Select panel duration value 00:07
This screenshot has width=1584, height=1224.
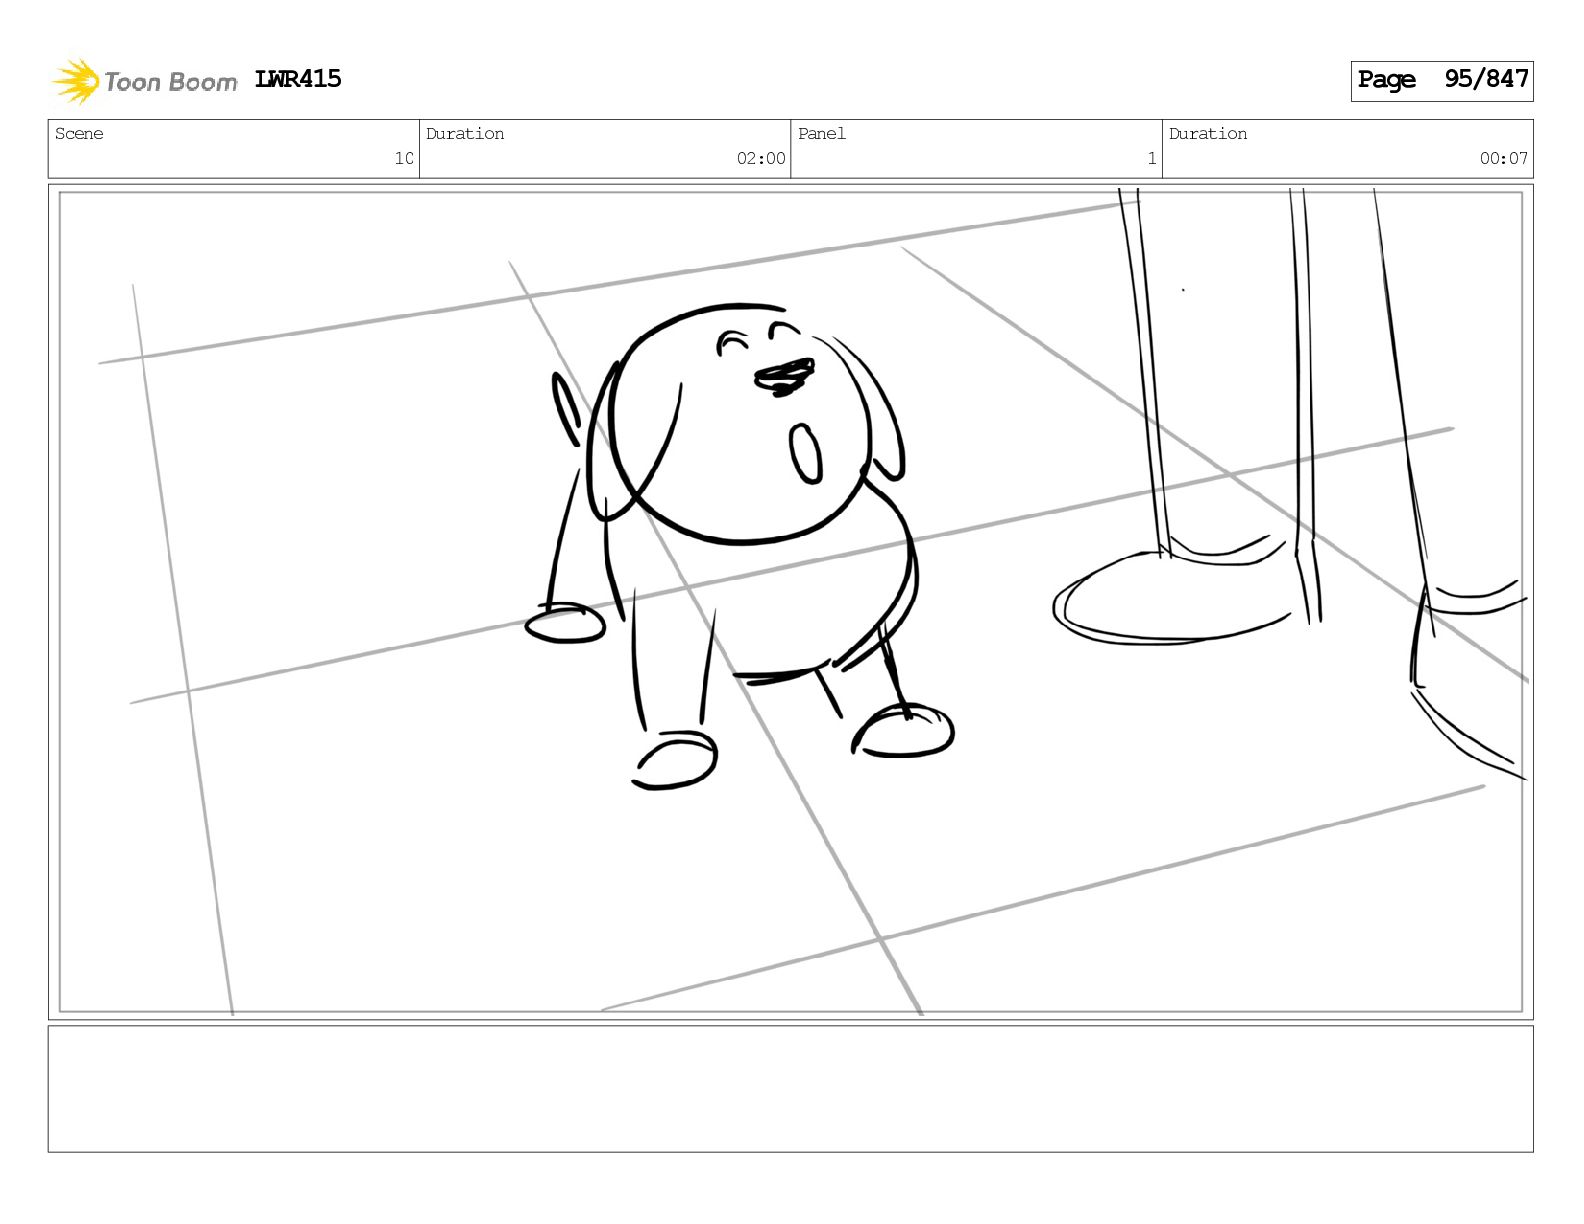click(1504, 158)
